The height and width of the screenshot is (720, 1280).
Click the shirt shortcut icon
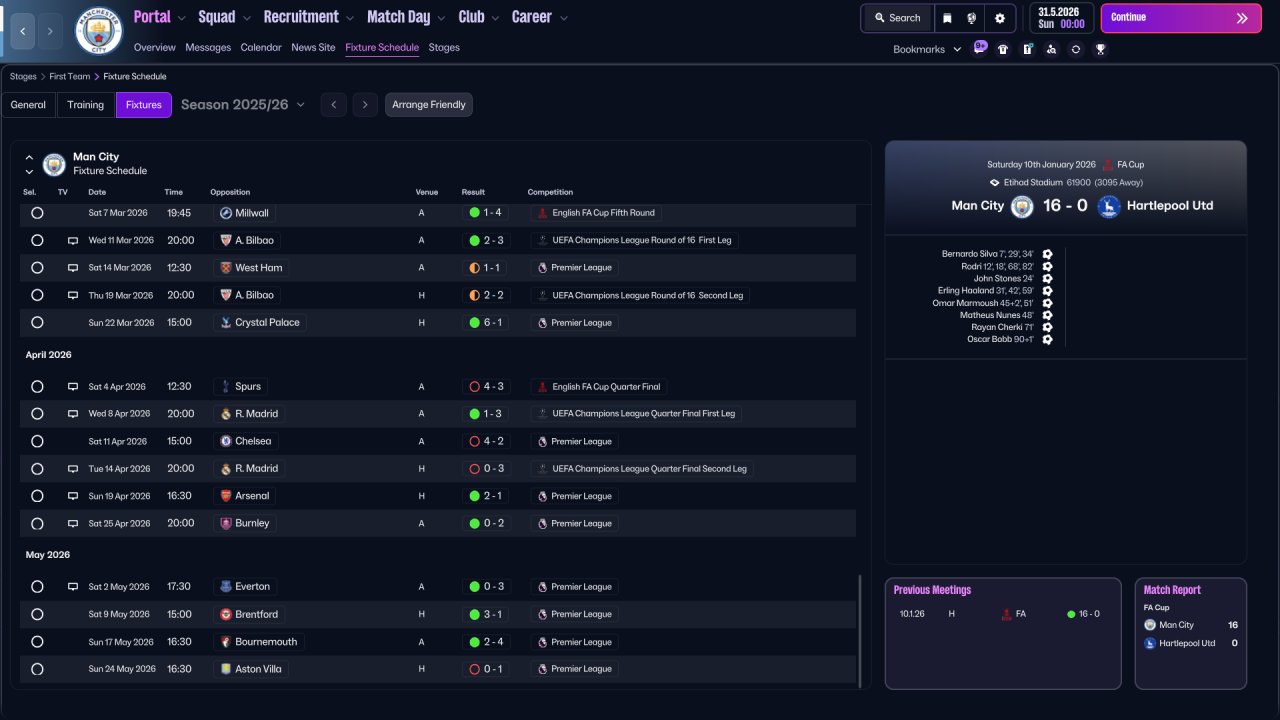coord(1003,49)
